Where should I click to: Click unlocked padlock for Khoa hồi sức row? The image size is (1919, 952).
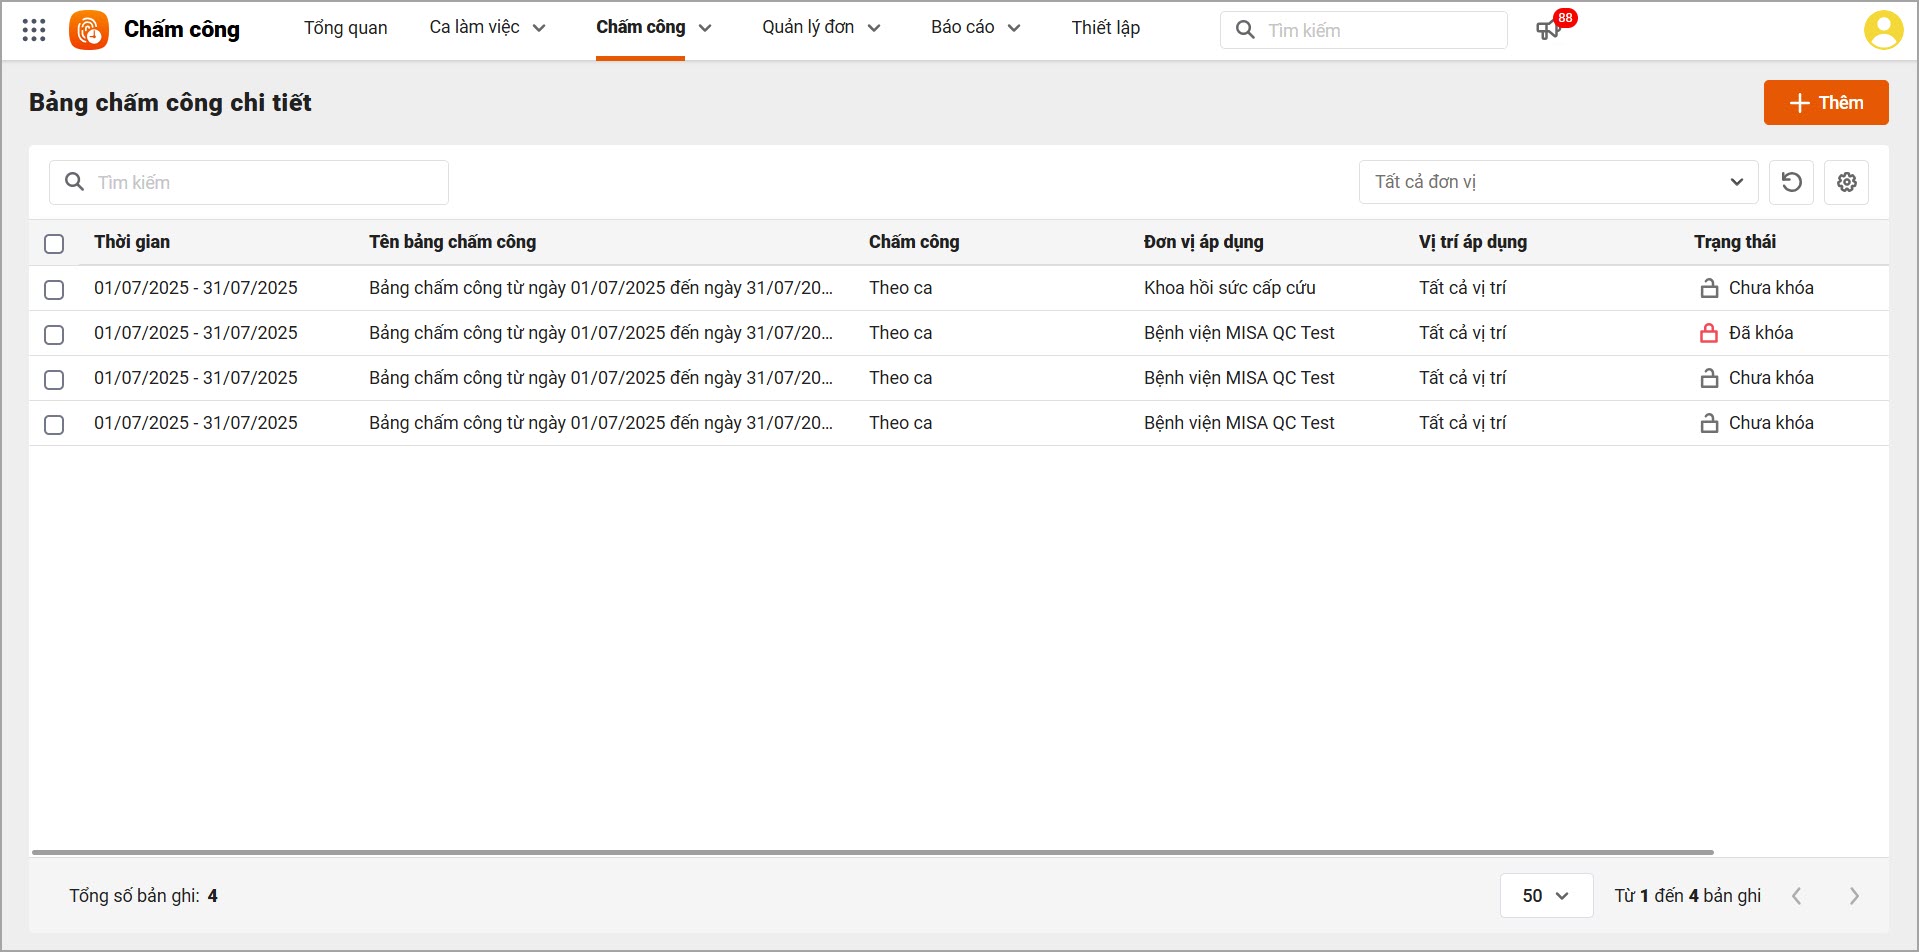click(1709, 288)
